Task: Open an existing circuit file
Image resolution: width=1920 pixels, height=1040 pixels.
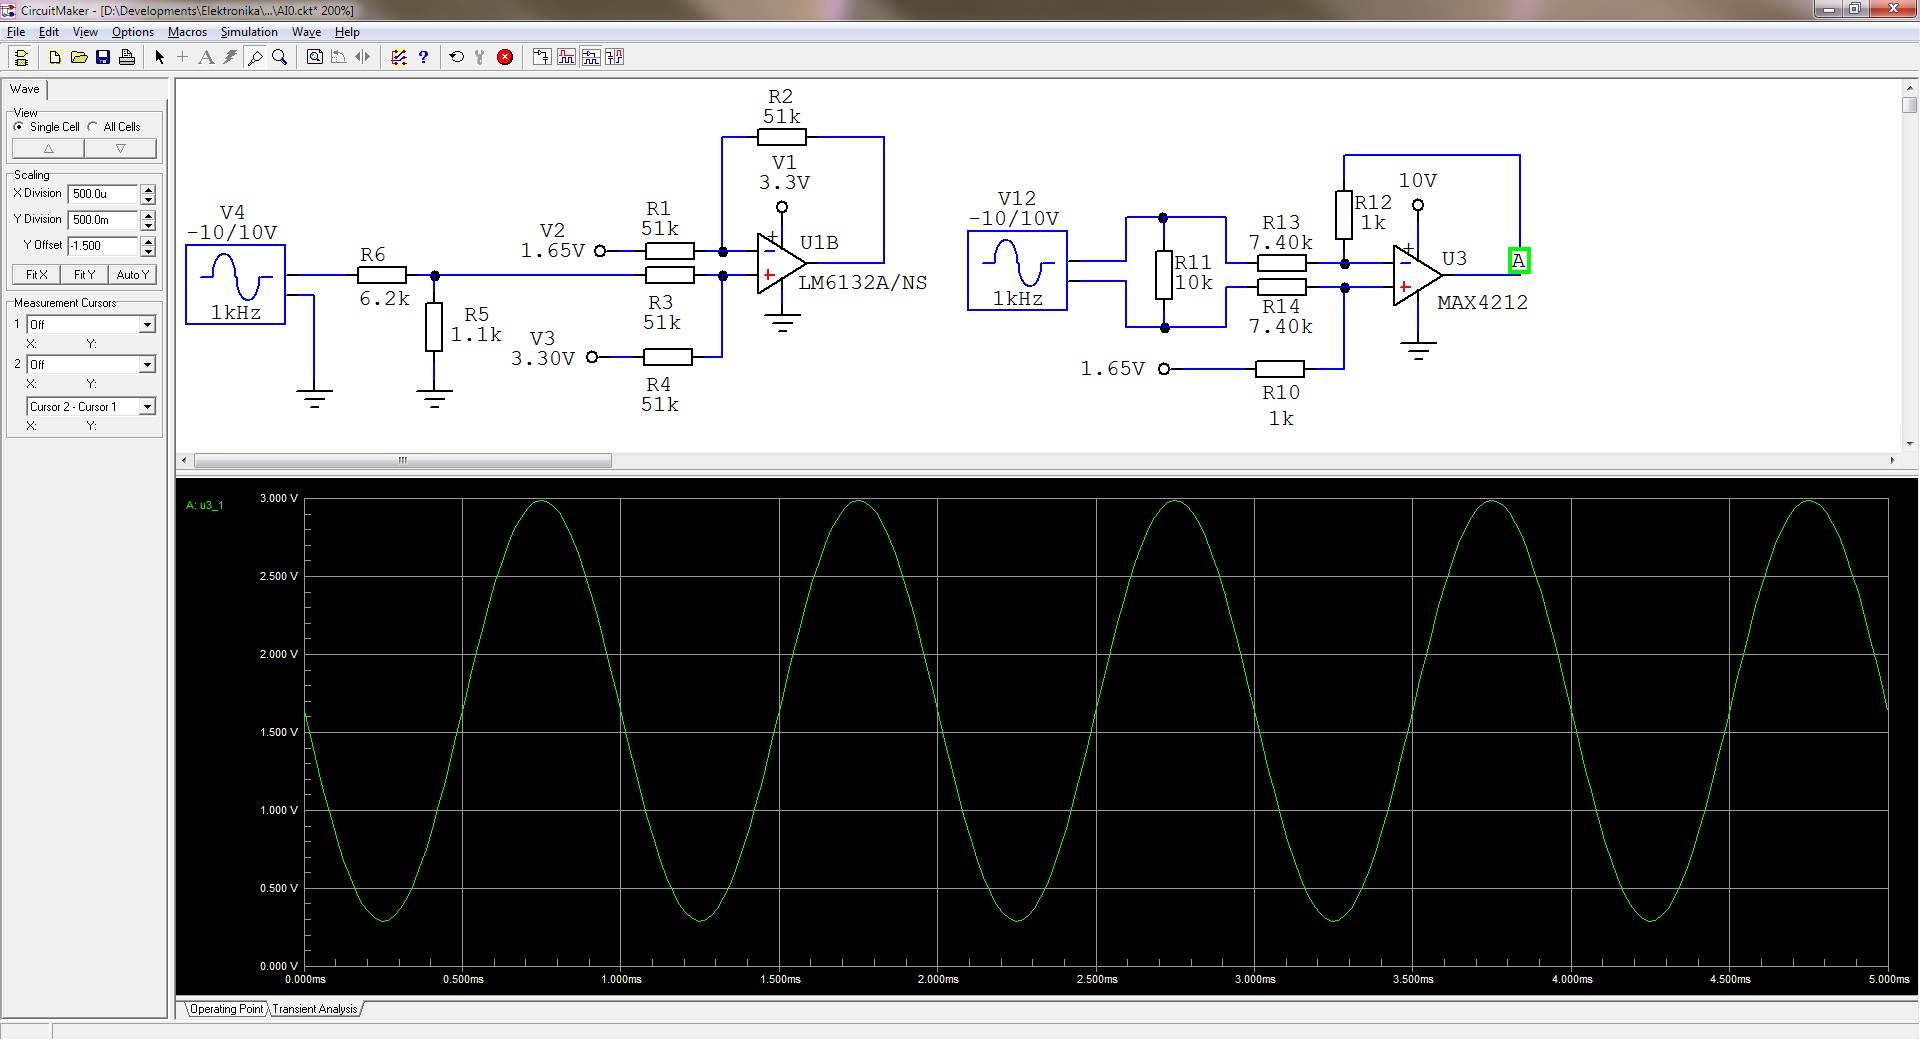Action: click(79, 57)
